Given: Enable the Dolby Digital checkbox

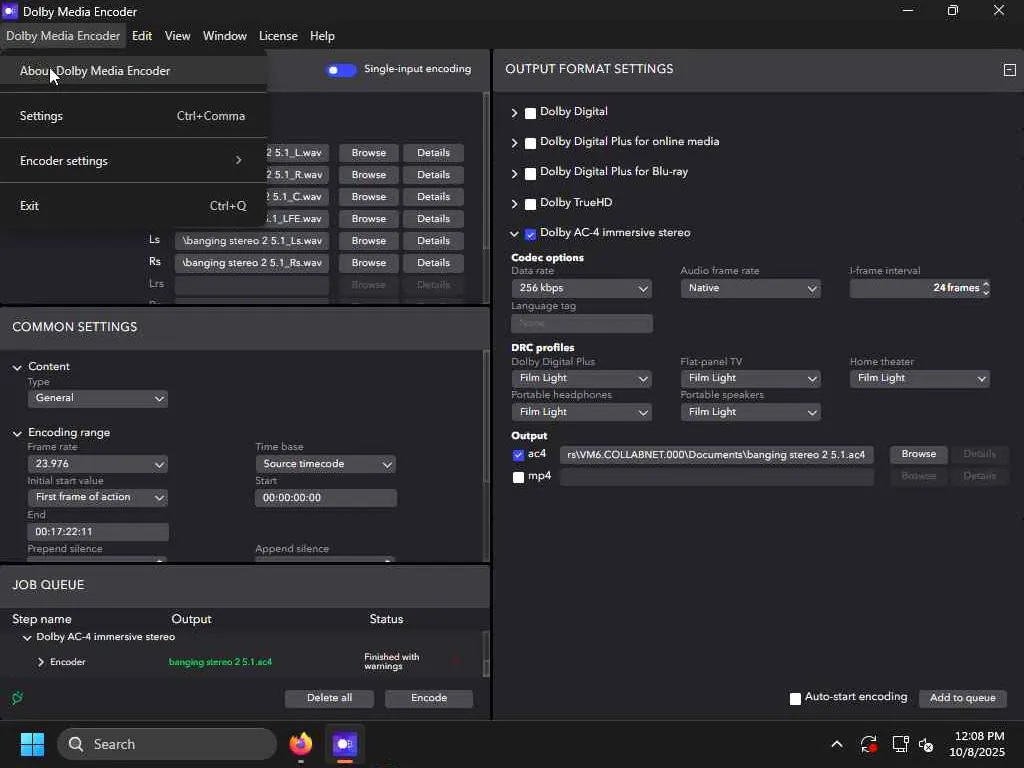Looking at the screenshot, I should tap(530, 113).
